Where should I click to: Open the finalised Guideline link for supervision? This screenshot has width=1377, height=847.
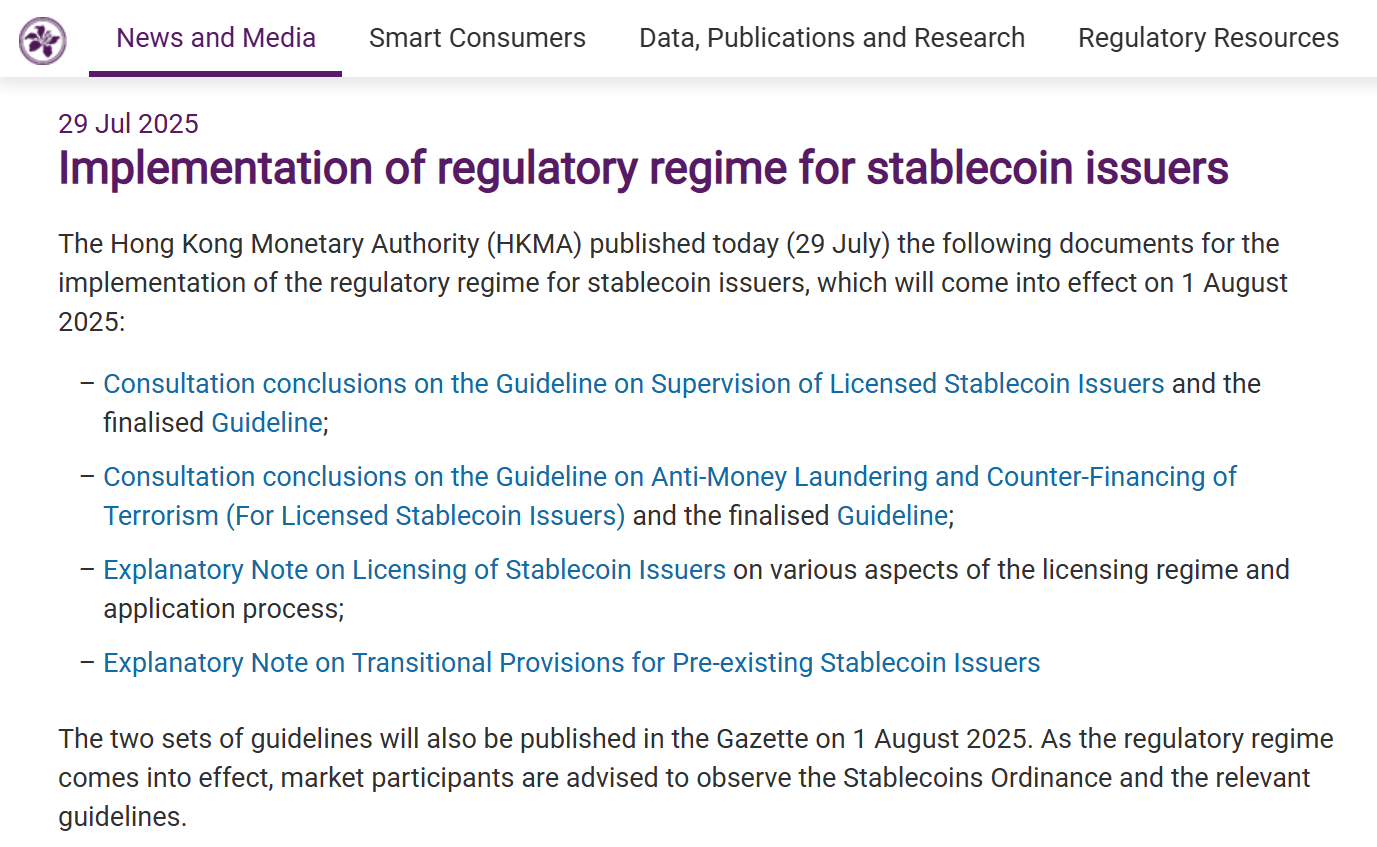[266, 423]
